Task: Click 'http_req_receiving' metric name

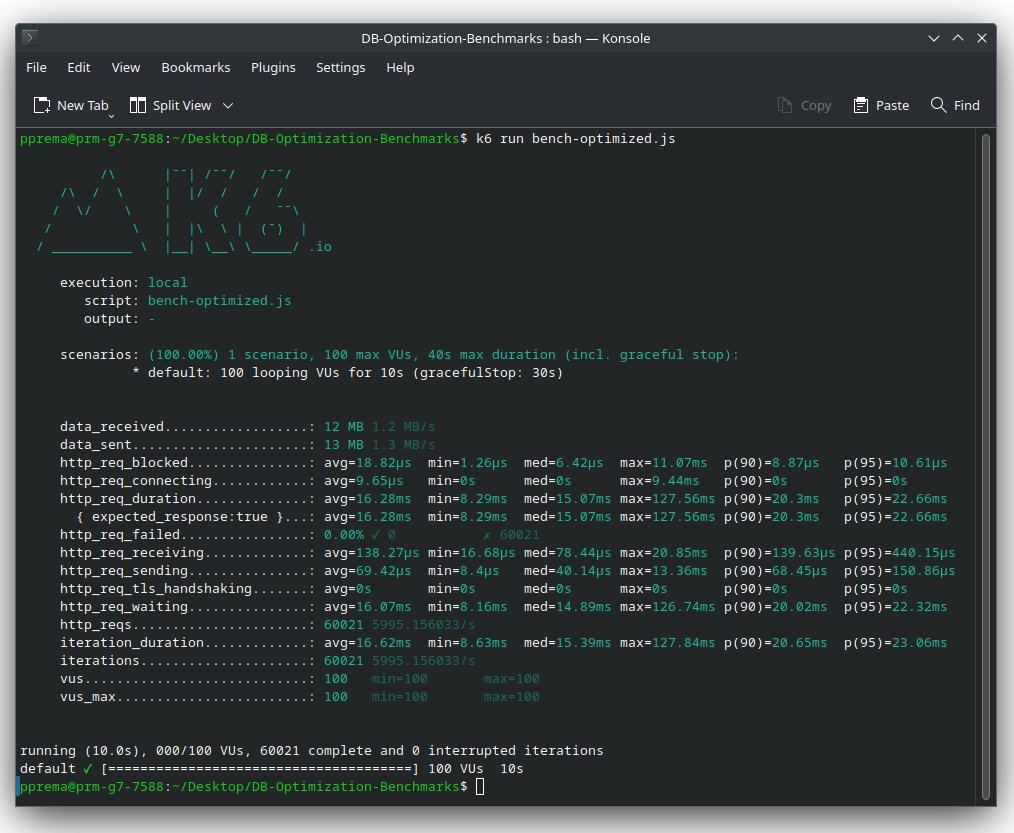Action: 132,553
